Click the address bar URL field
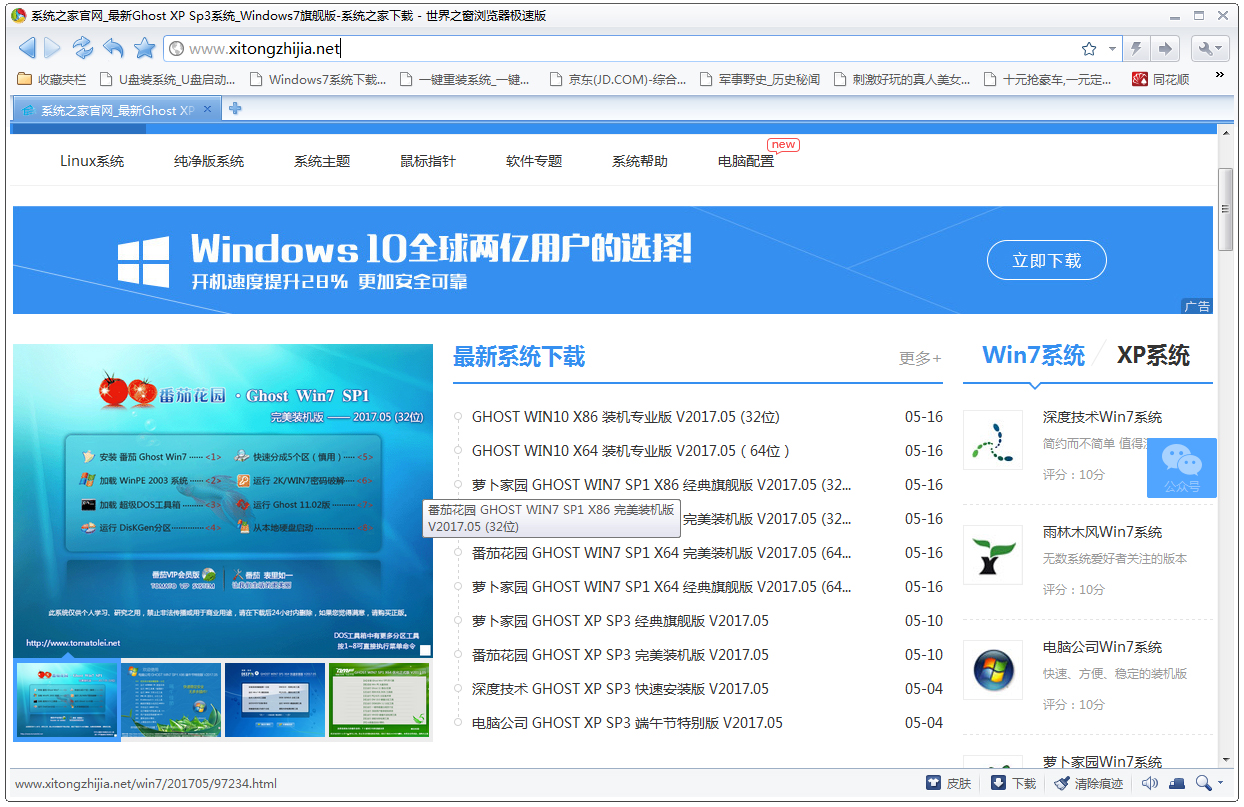1244x807 pixels. click(x=620, y=49)
